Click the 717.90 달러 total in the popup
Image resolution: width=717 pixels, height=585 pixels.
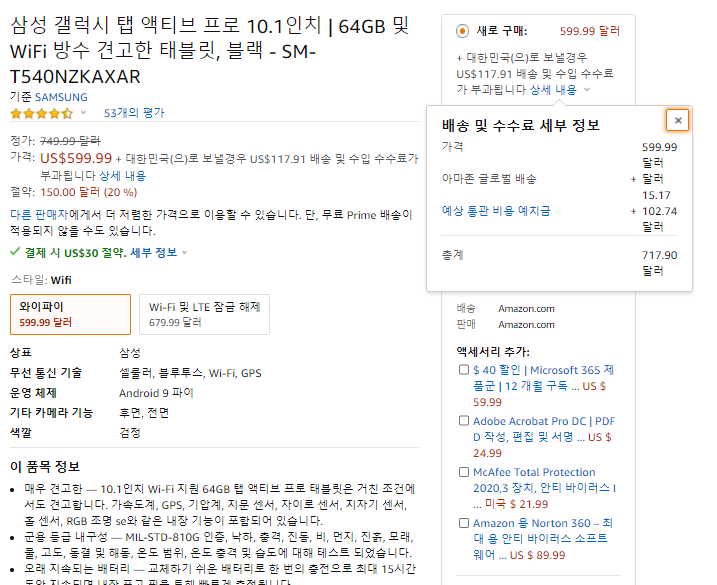[x=659, y=263]
